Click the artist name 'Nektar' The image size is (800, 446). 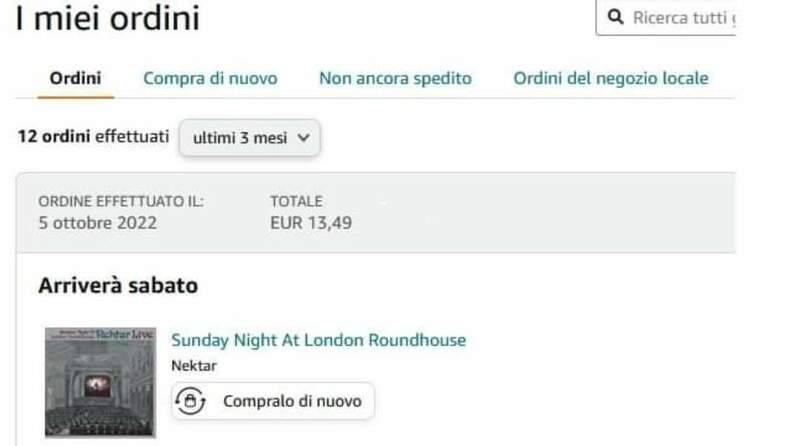click(x=194, y=365)
